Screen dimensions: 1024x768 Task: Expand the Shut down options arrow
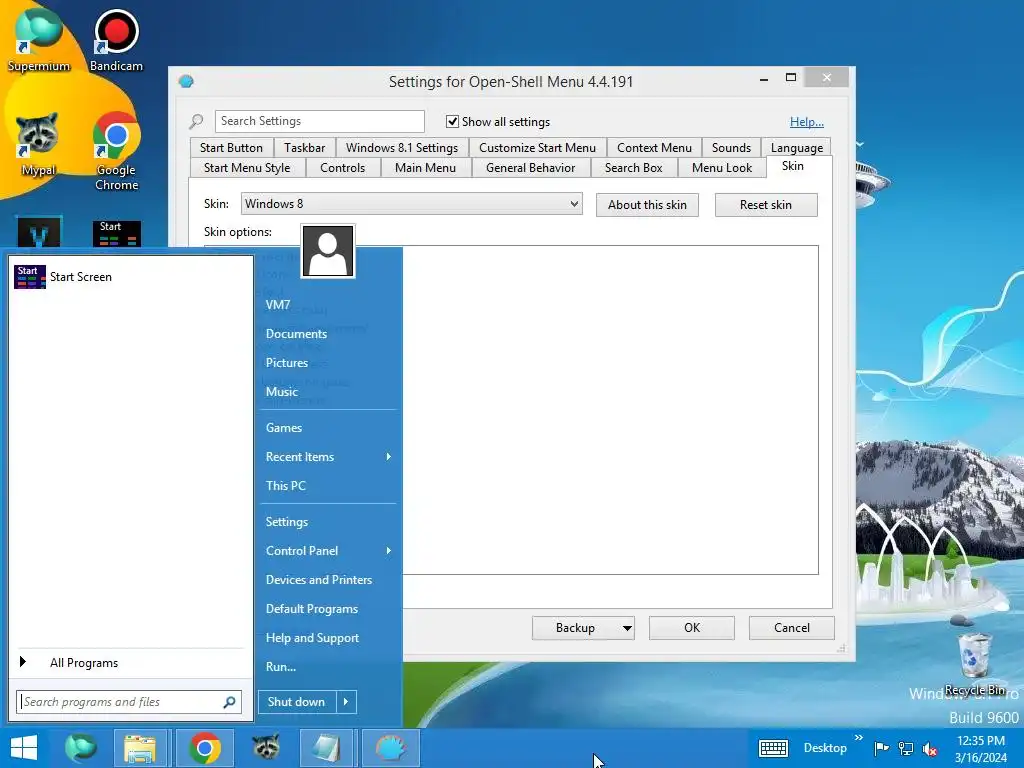346,702
